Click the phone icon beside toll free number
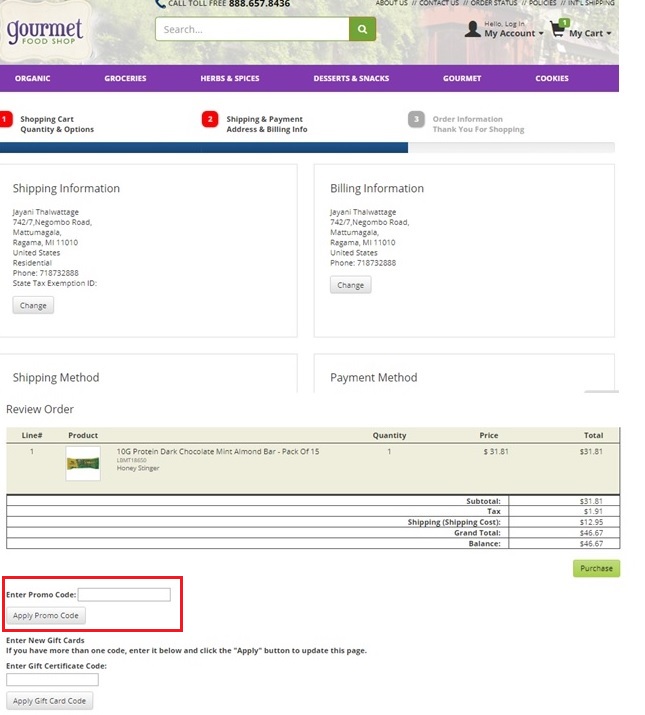645x715 pixels. 160,4
